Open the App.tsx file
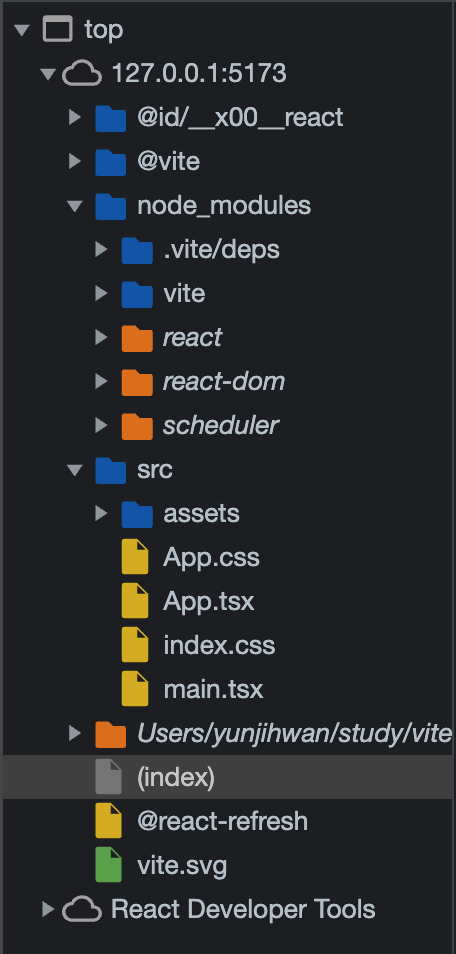 coord(208,602)
